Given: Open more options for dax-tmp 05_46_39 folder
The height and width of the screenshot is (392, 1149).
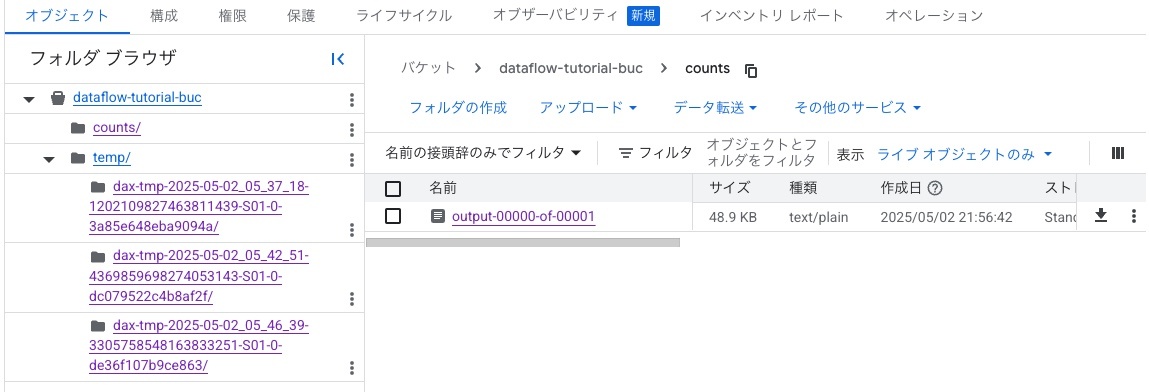Looking at the screenshot, I should click(x=352, y=368).
